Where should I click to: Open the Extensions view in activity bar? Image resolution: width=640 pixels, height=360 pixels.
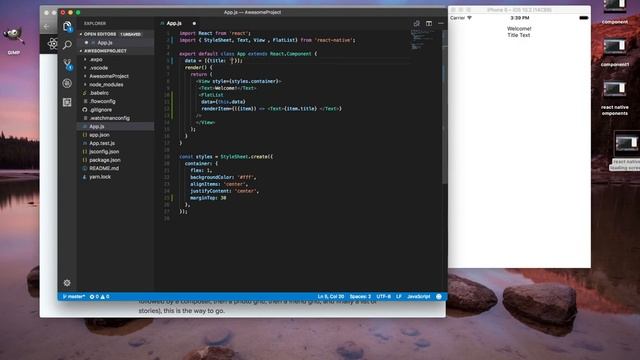point(67,102)
